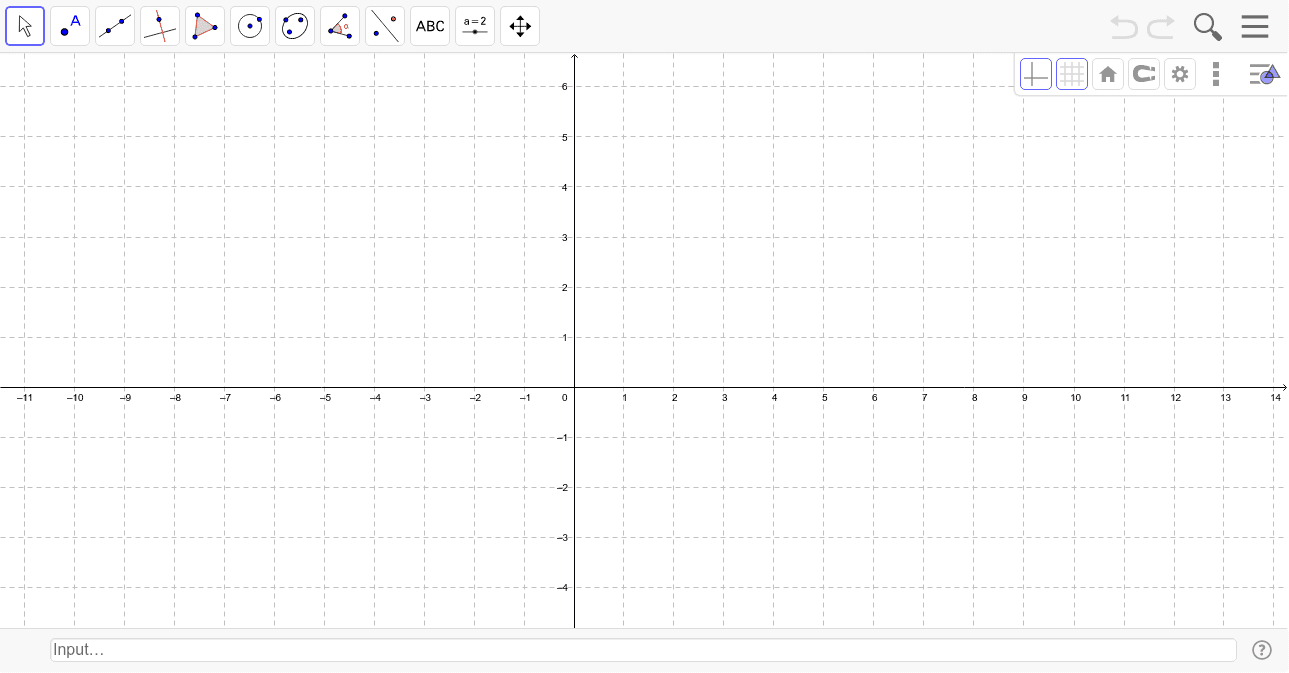Open Graphics view settings gear

pos(1180,74)
